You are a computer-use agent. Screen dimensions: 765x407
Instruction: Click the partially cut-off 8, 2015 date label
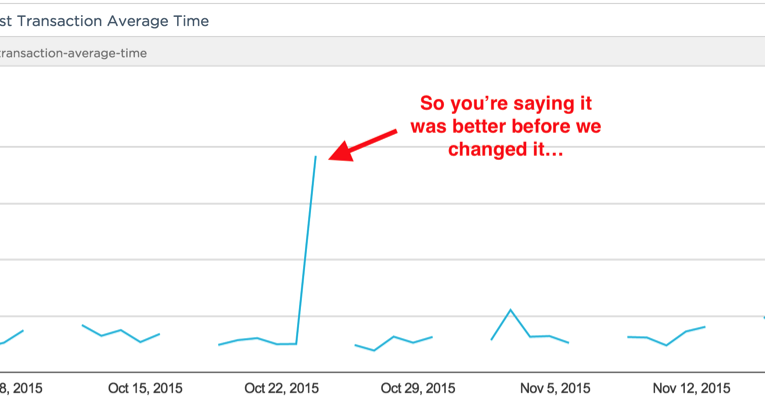coord(18,387)
